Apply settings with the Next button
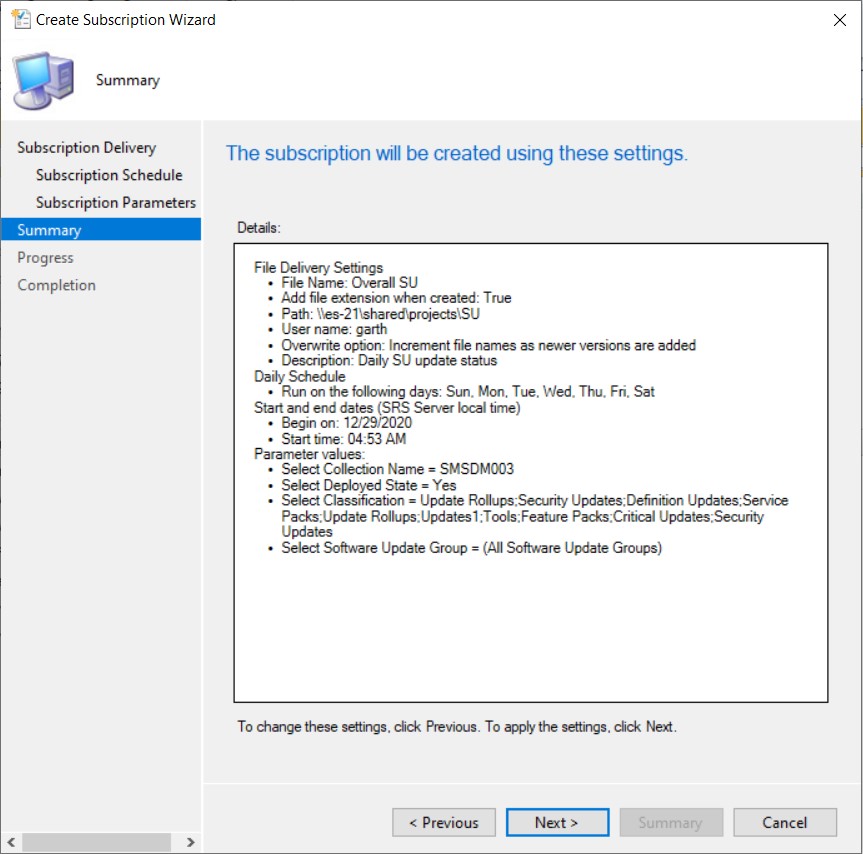The image size is (863, 854). tap(557, 822)
